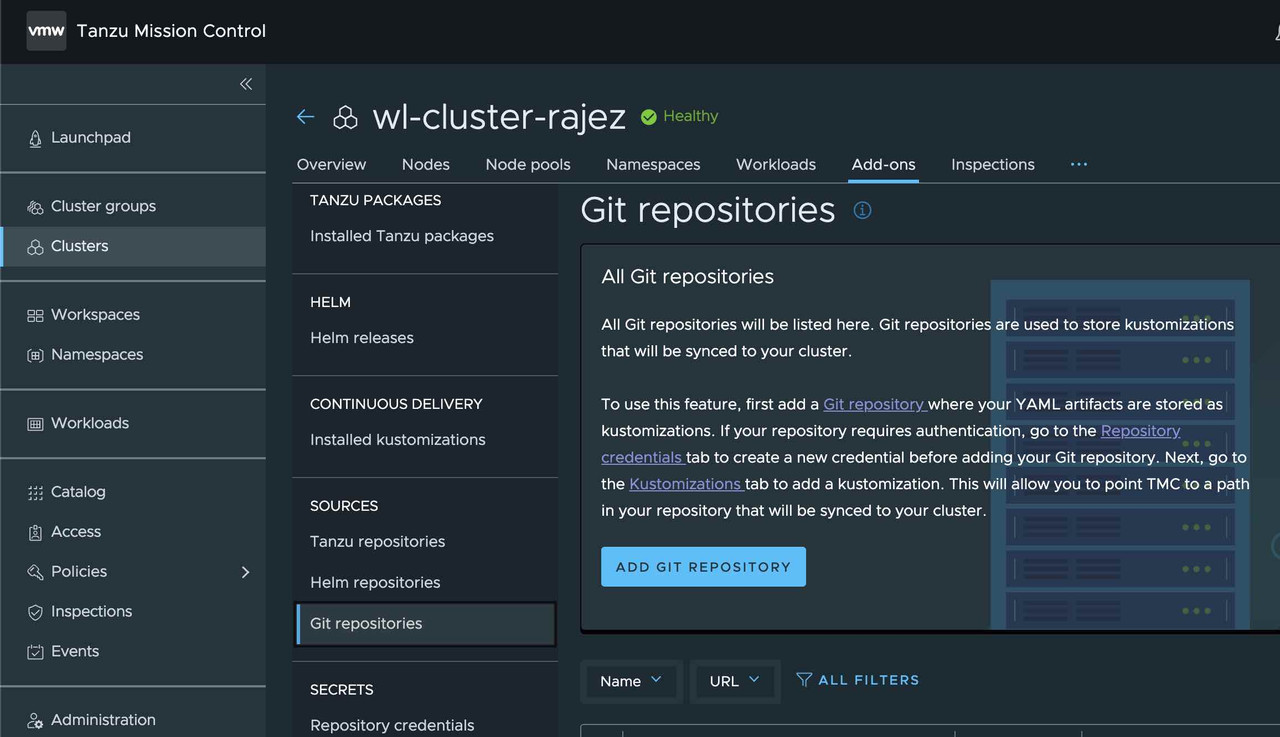Follow the Git repository link
The image size is (1280, 737).
coord(873,405)
